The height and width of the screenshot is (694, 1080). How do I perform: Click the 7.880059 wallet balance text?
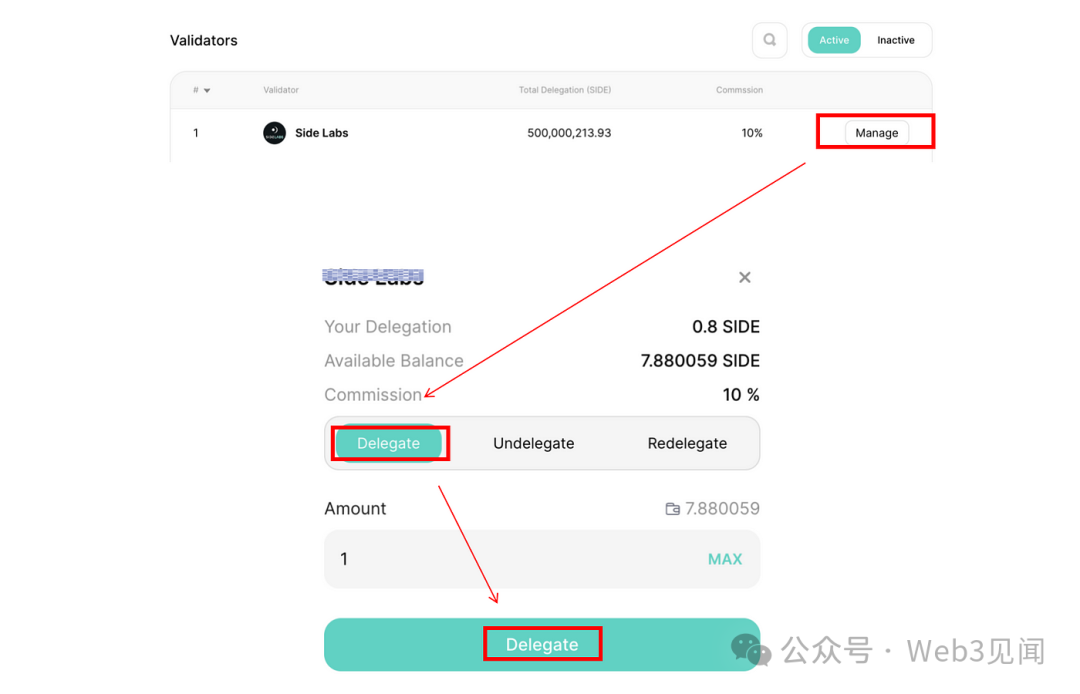(x=722, y=509)
